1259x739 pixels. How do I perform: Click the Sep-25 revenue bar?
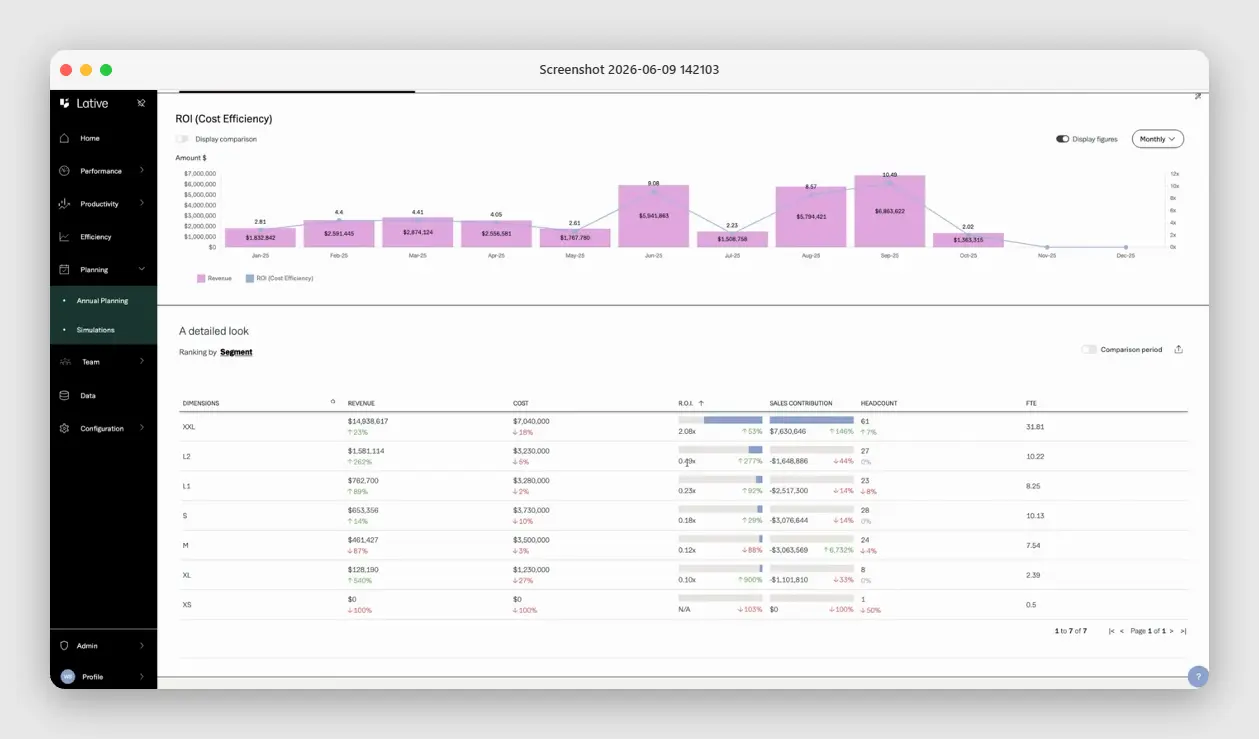point(889,211)
